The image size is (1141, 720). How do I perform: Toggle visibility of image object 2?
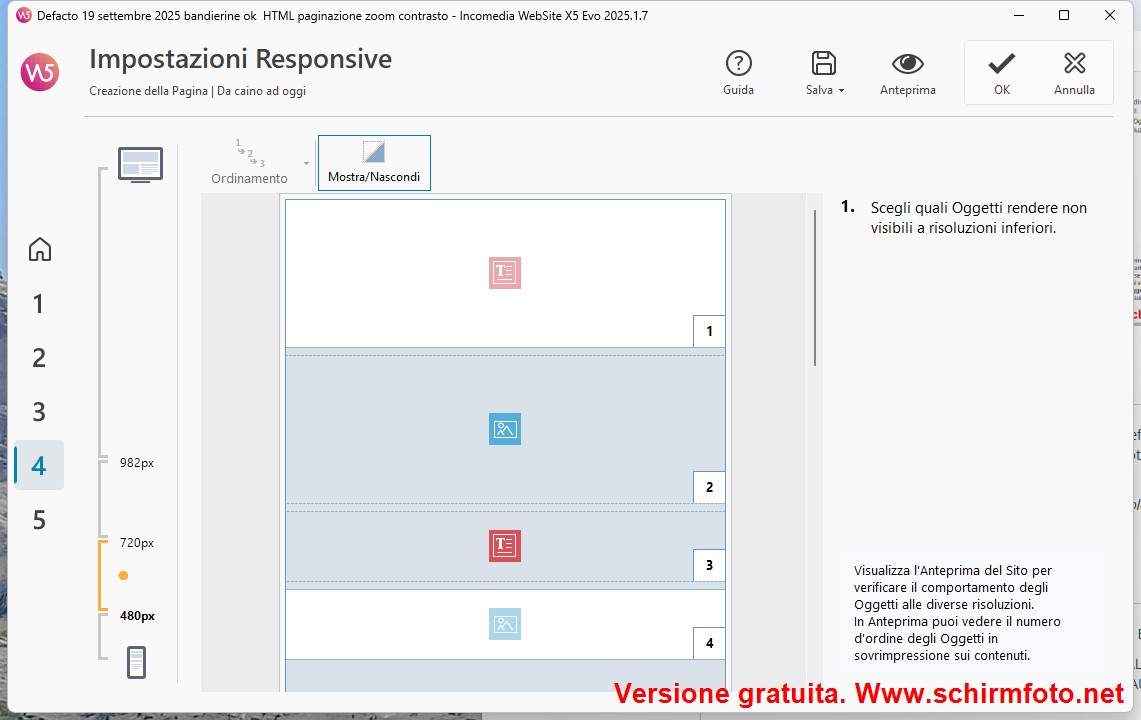point(505,429)
